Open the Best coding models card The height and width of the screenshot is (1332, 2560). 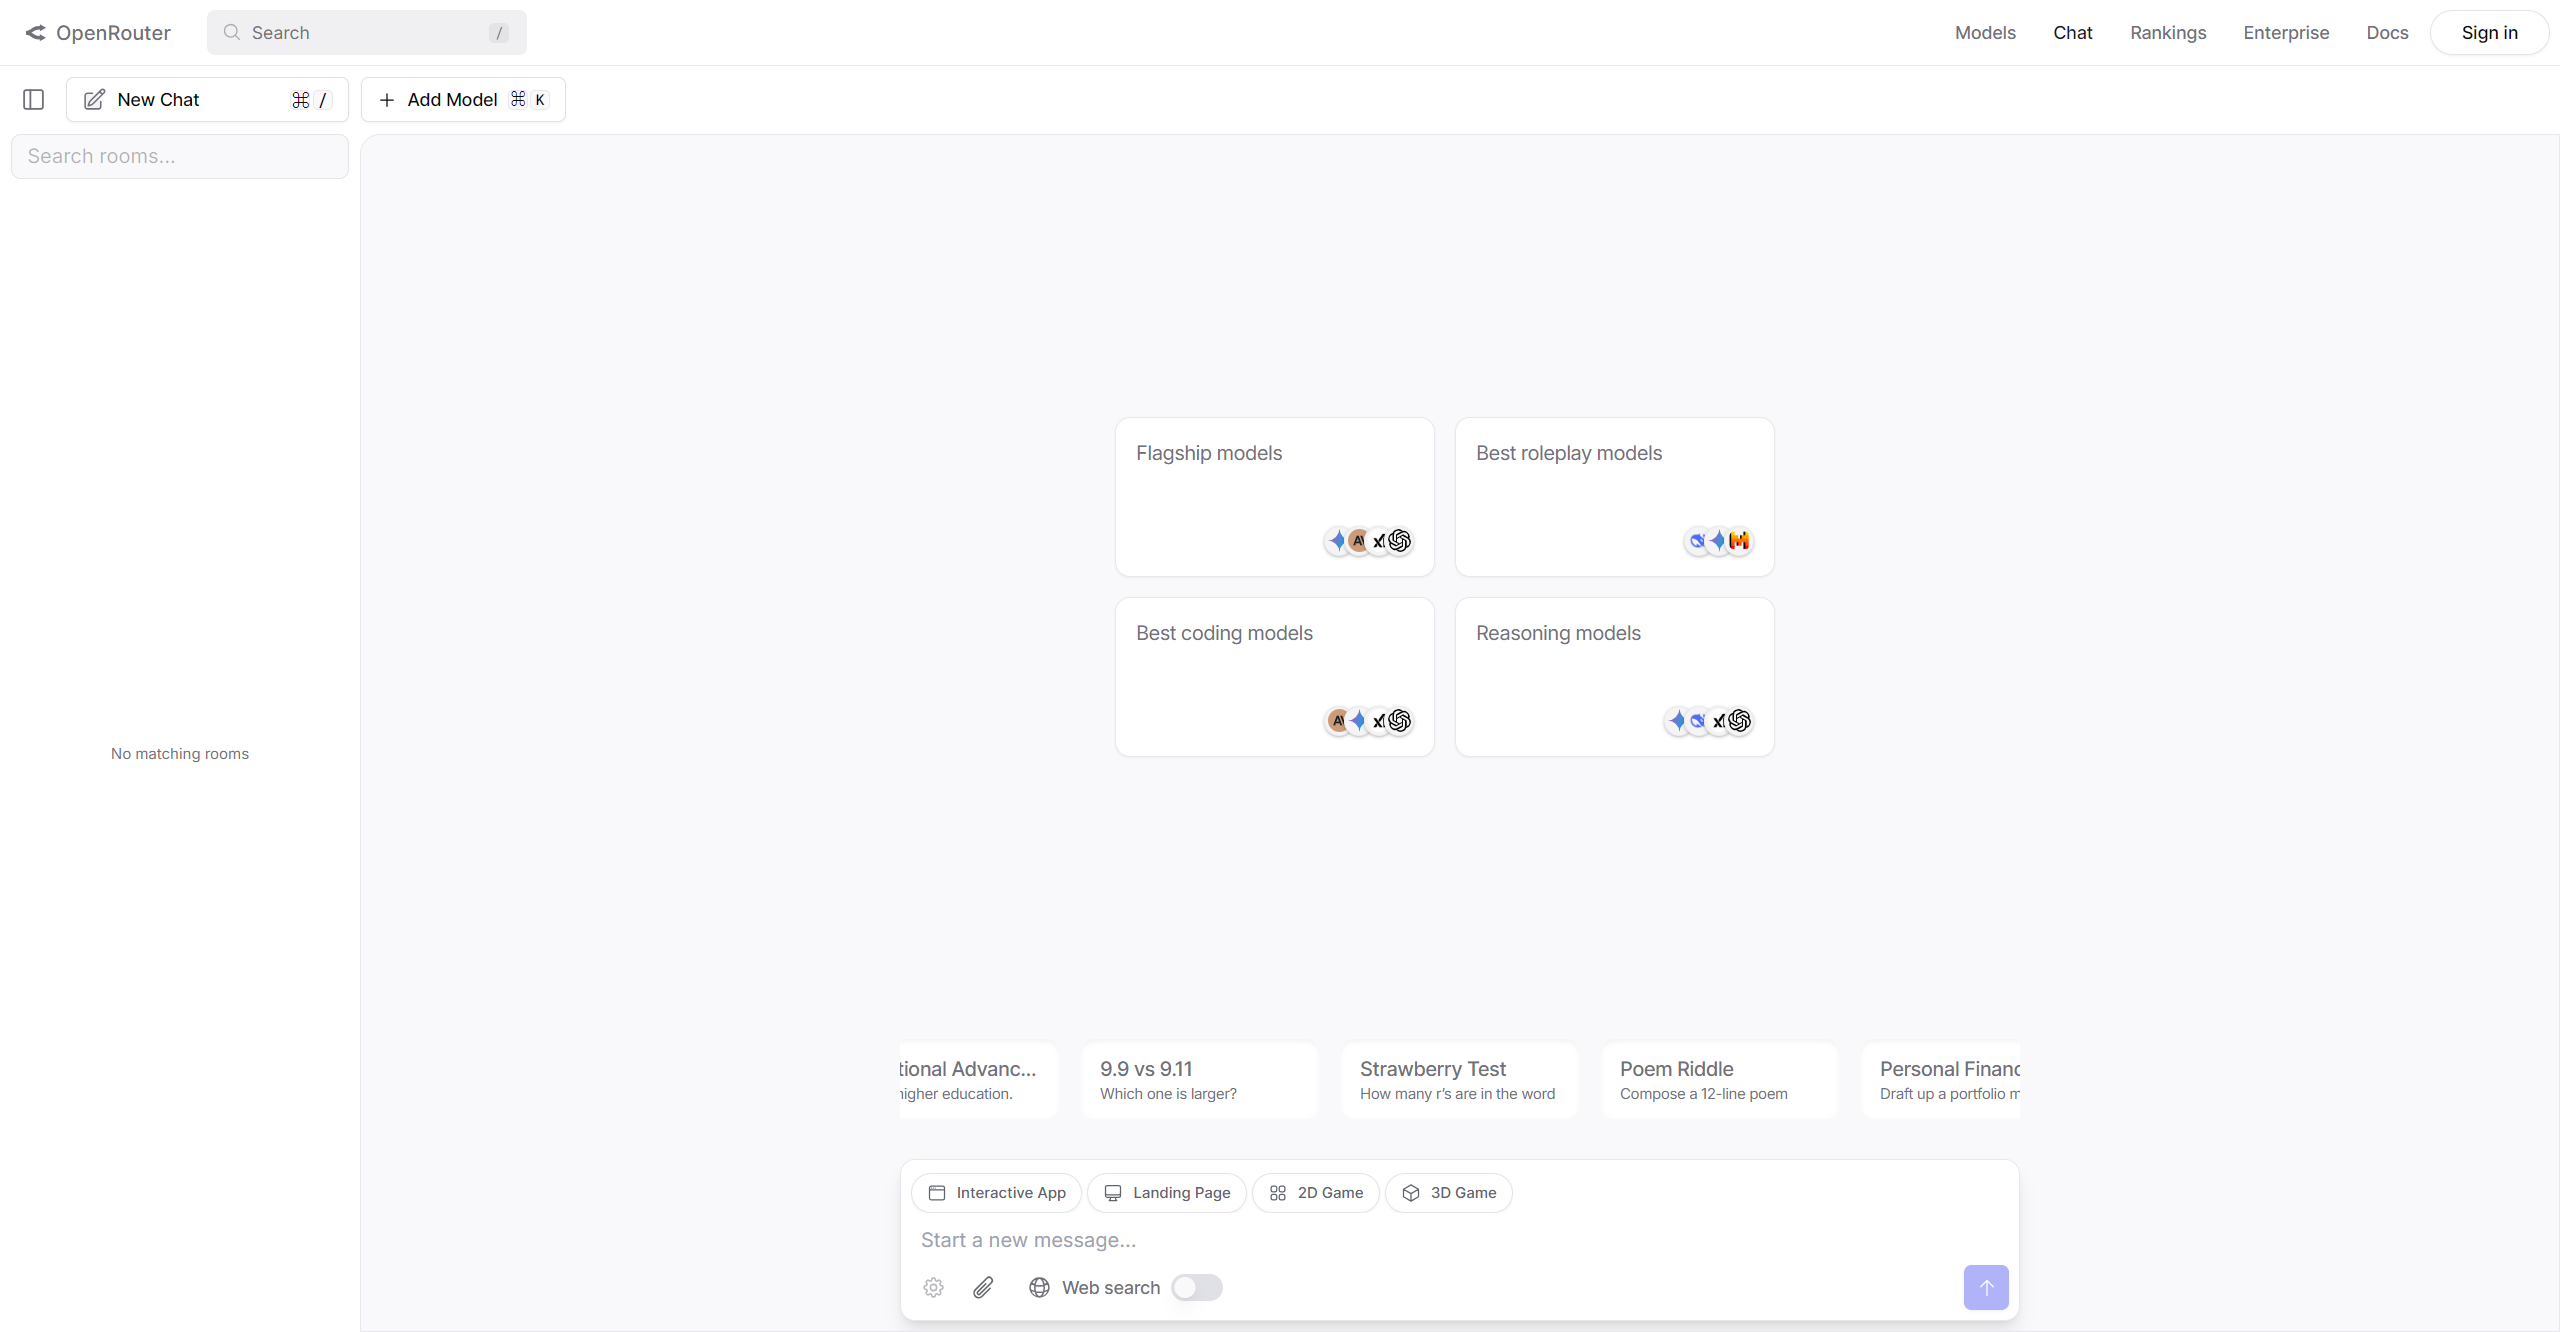click(x=1274, y=676)
